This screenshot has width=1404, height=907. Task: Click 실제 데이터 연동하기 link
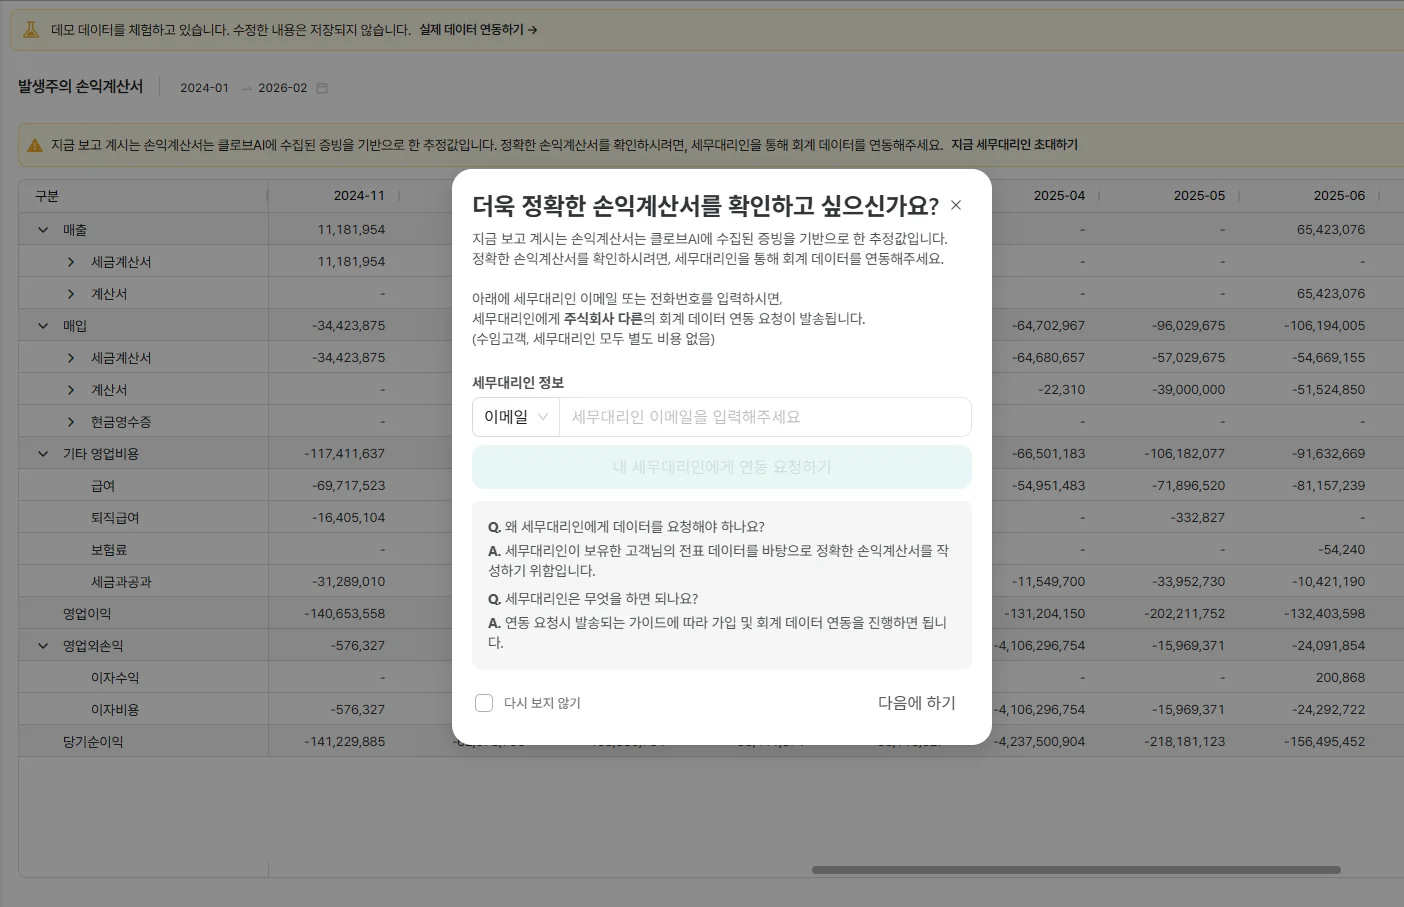[x=478, y=30]
